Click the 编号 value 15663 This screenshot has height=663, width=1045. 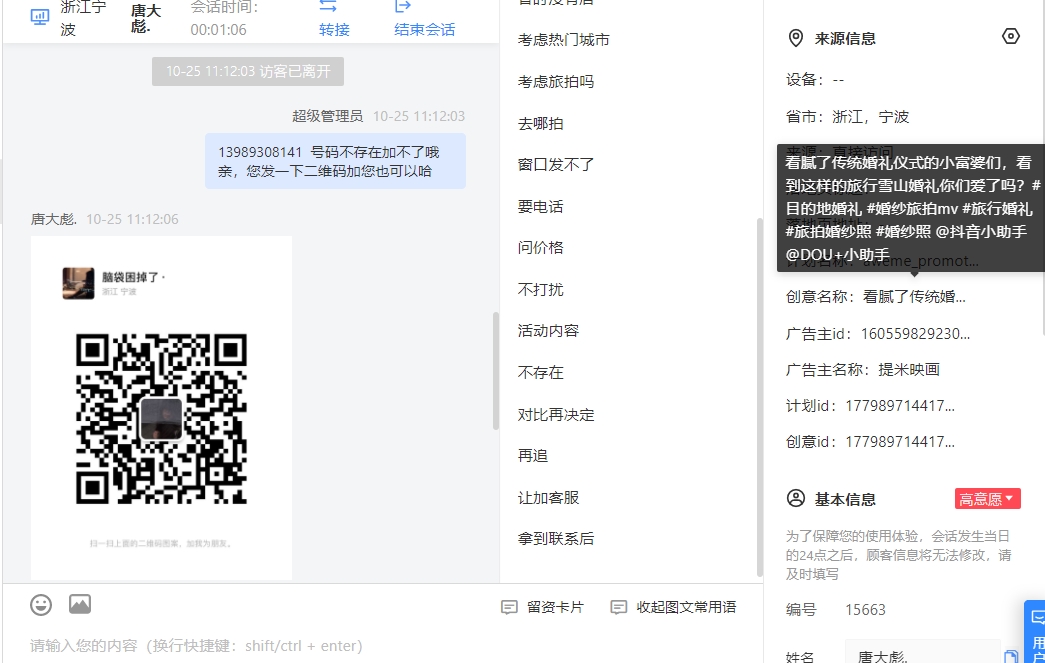(865, 610)
